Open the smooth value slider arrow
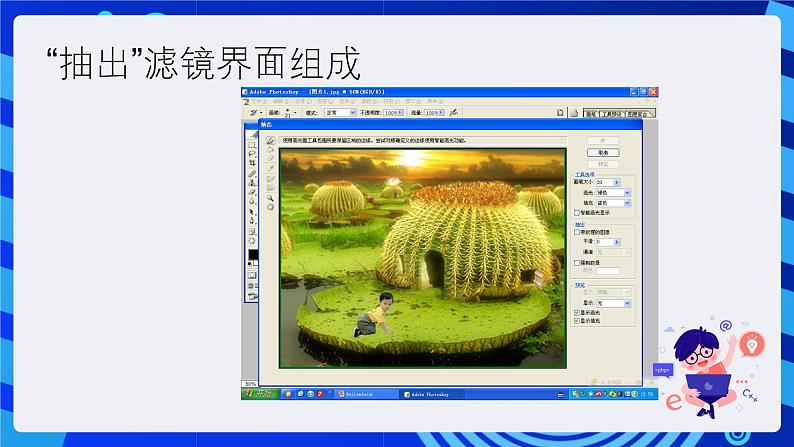The width and height of the screenshot is (794, 447). click(x=617, y=242)
